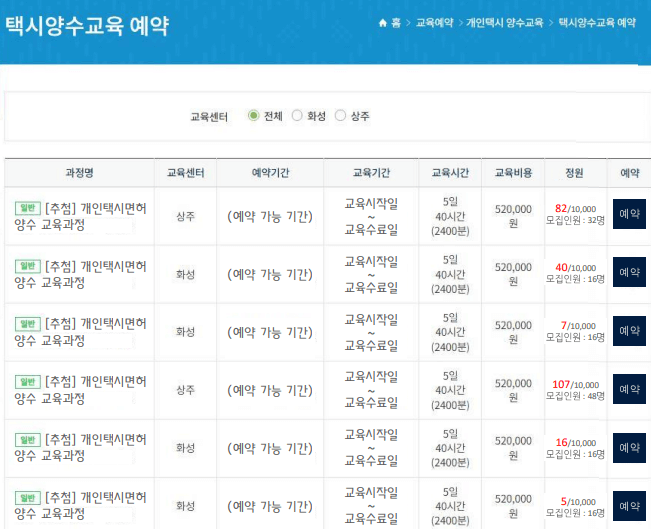
Task: Click the 40/10,000 capacity value
Action: [x=575, y=267]
